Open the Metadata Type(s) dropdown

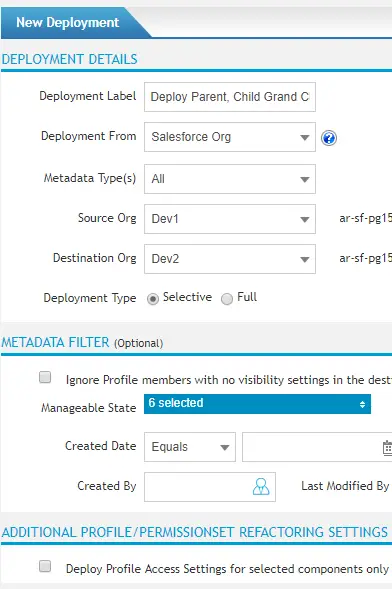click(x=230, y=179)
